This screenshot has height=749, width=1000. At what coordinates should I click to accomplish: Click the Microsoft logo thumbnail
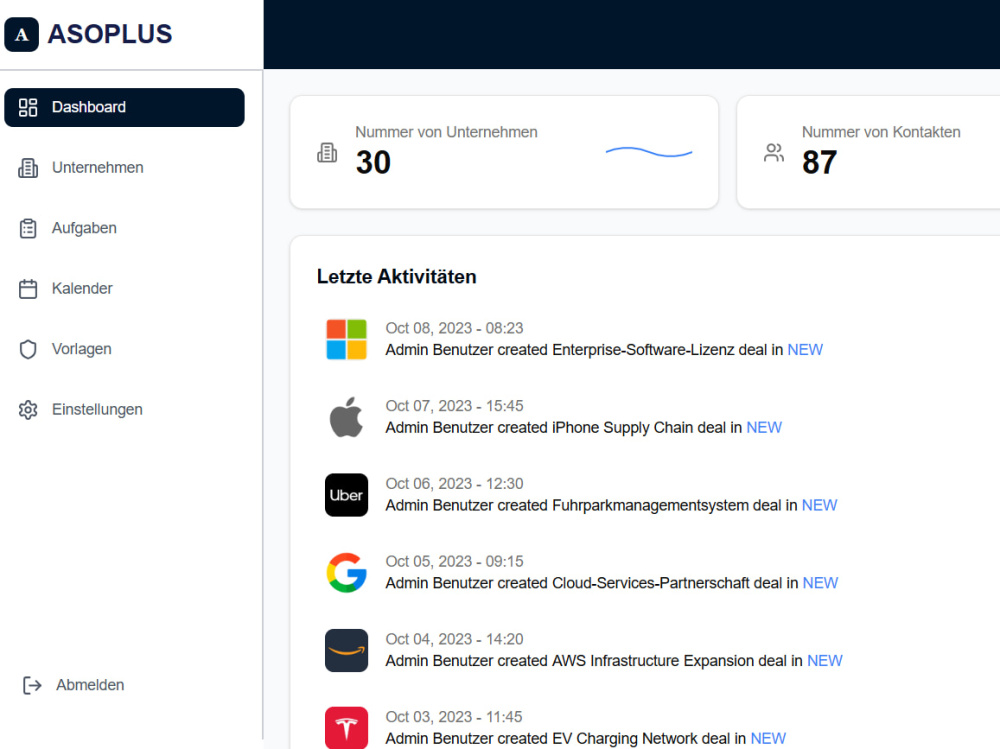346,339
